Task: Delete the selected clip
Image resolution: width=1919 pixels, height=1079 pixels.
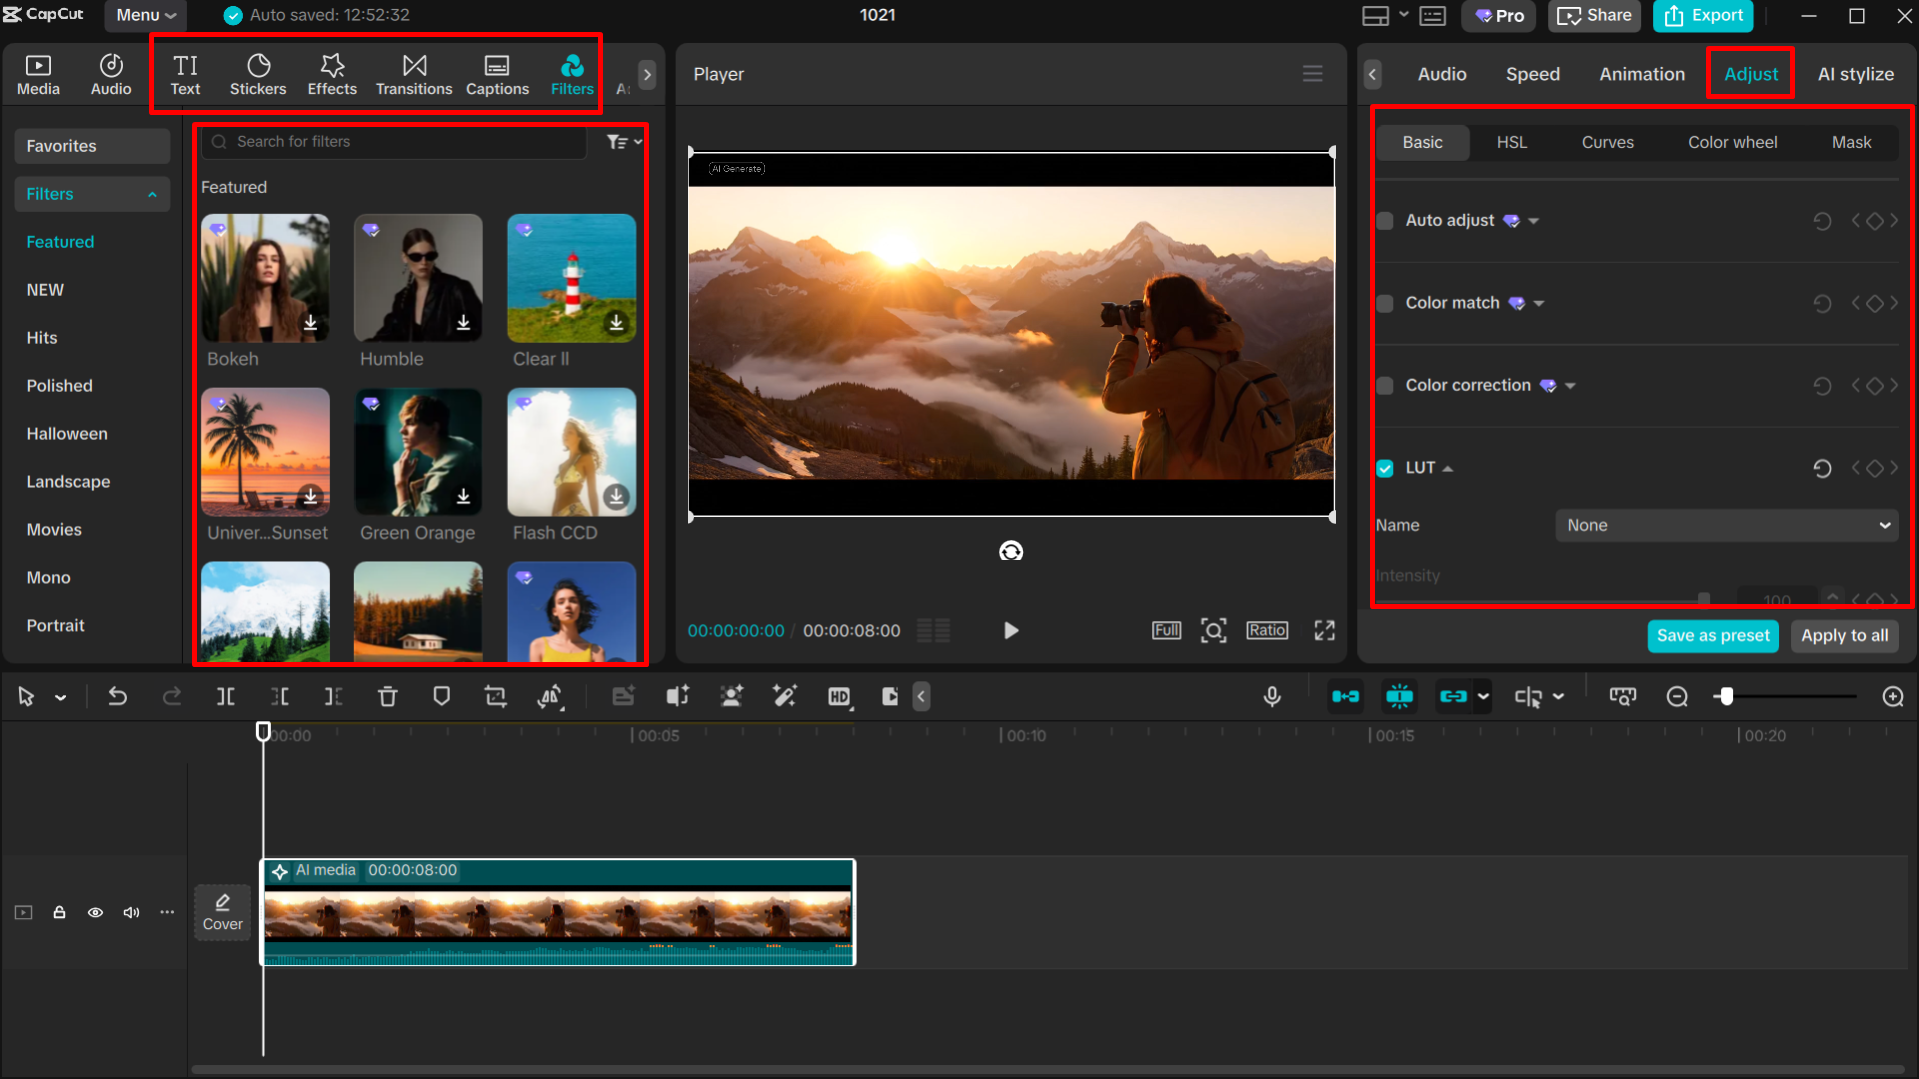Action: pyautogui.click(x=387, y=696)
